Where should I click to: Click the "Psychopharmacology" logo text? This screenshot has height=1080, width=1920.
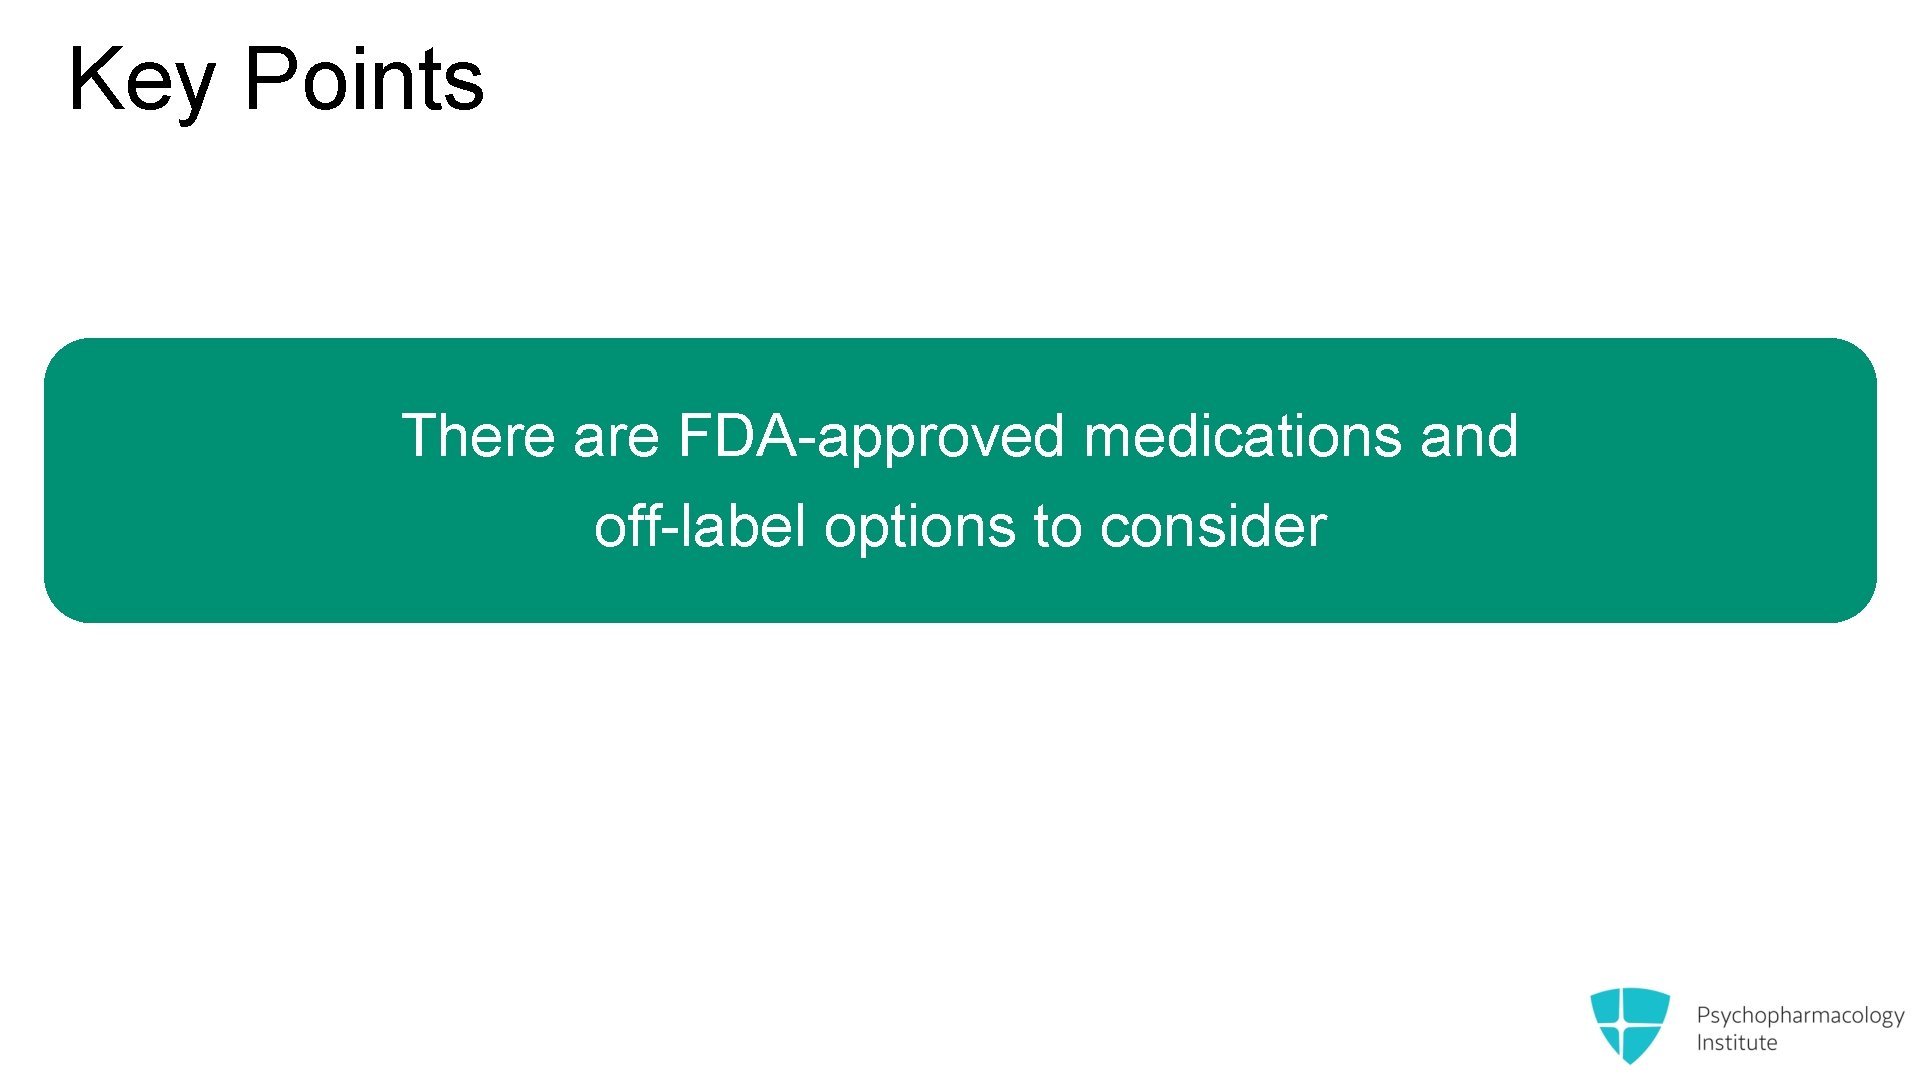(x=1800, y=1016)
